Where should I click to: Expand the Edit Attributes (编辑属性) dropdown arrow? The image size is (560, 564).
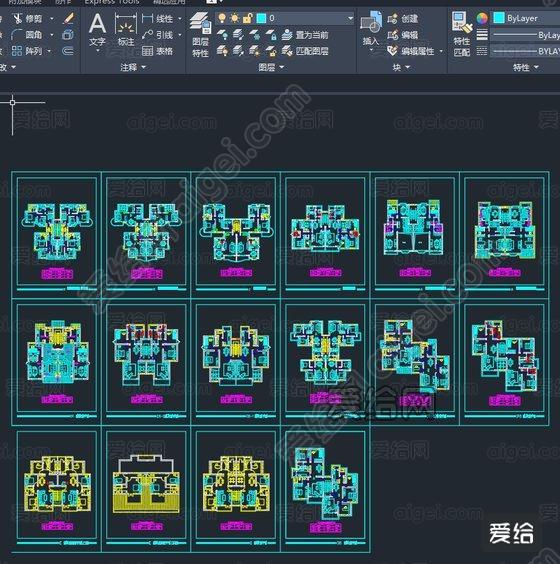point(441,51)
